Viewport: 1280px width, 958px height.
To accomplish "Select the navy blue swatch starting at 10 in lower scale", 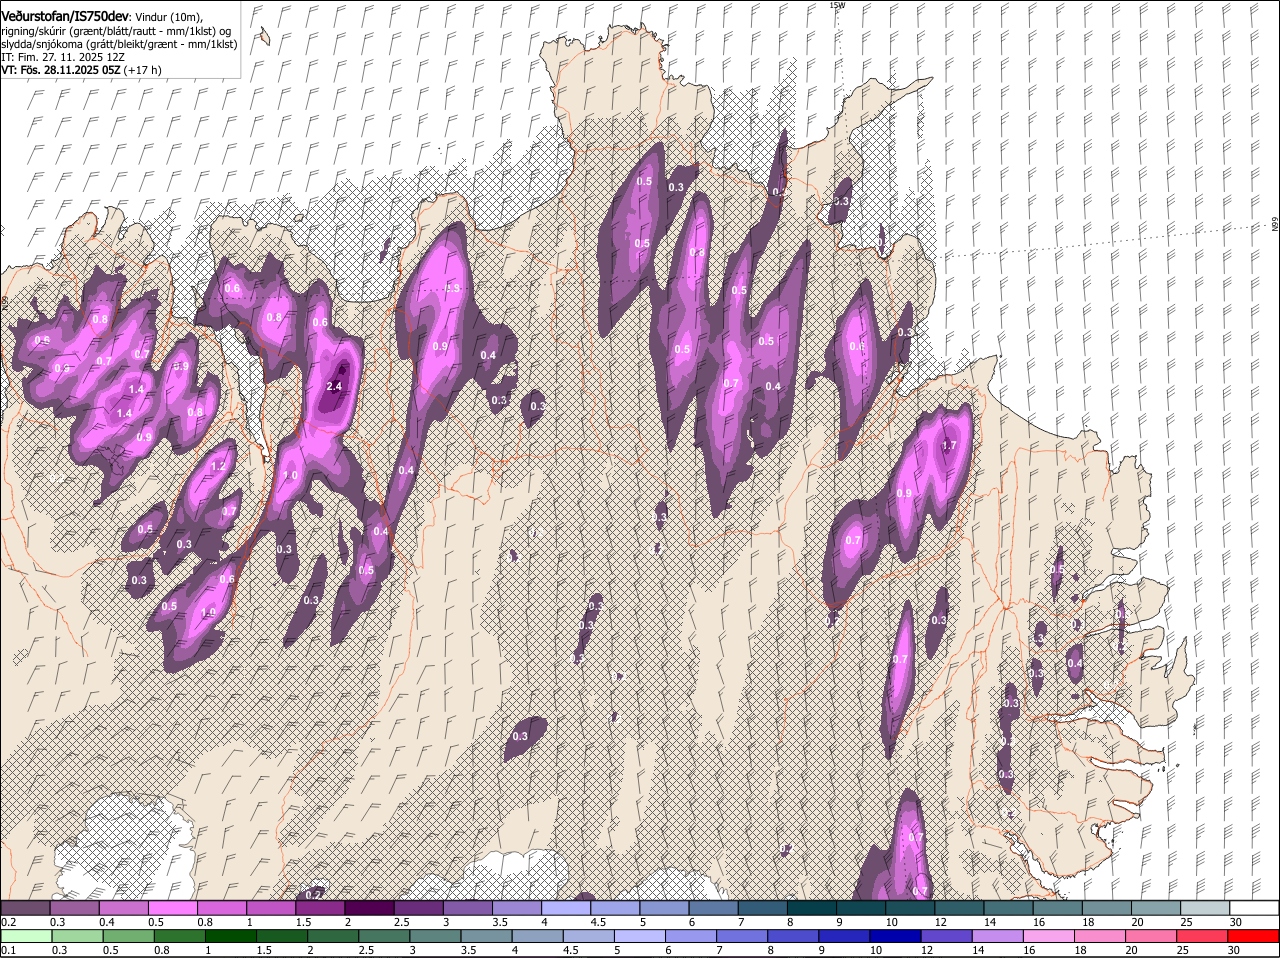I will (x=896, y=936).
